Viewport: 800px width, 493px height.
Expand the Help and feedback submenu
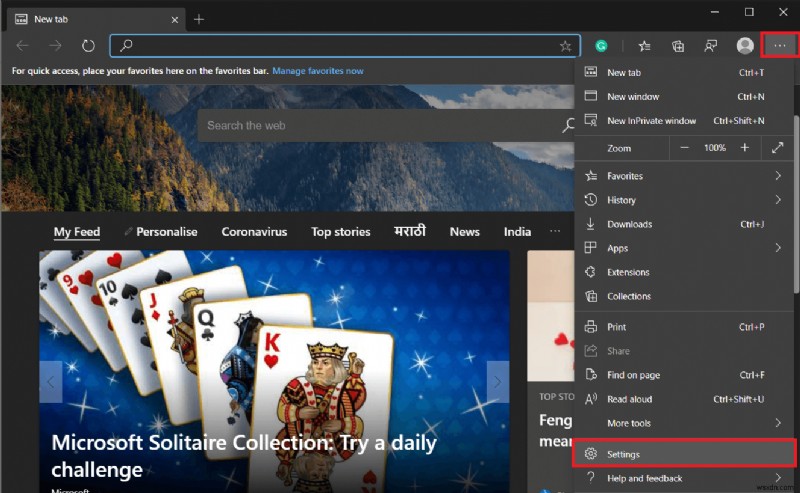tap(684, 478)
